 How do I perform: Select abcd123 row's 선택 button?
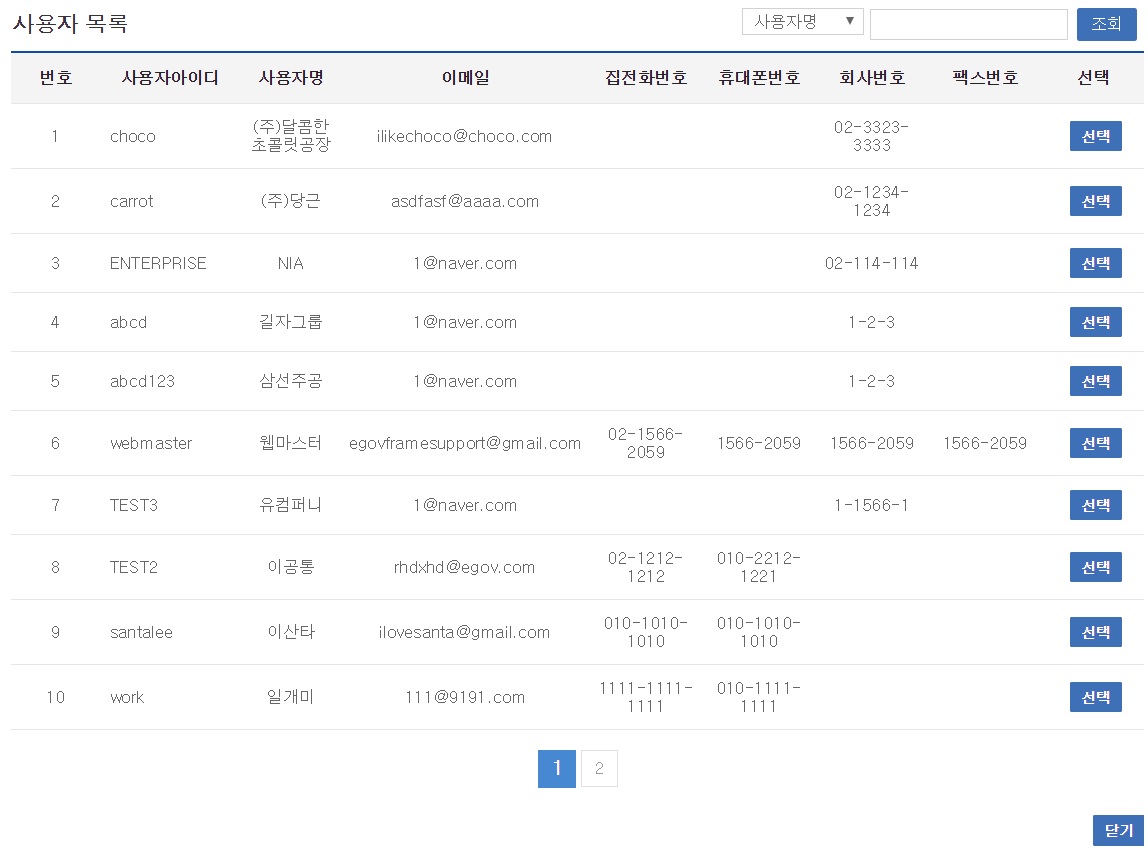(1095, 381)
